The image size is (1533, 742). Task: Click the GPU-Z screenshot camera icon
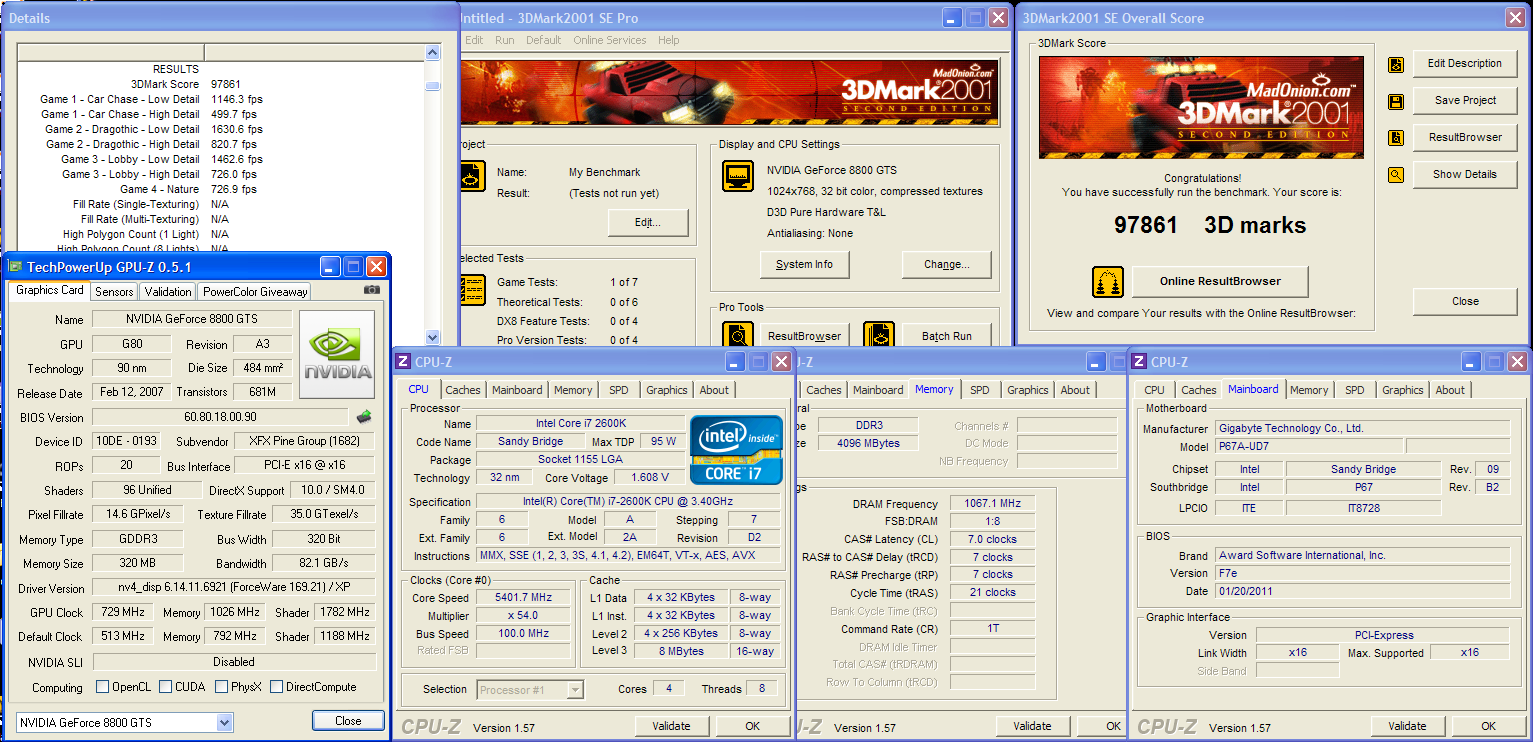point(372,290)
